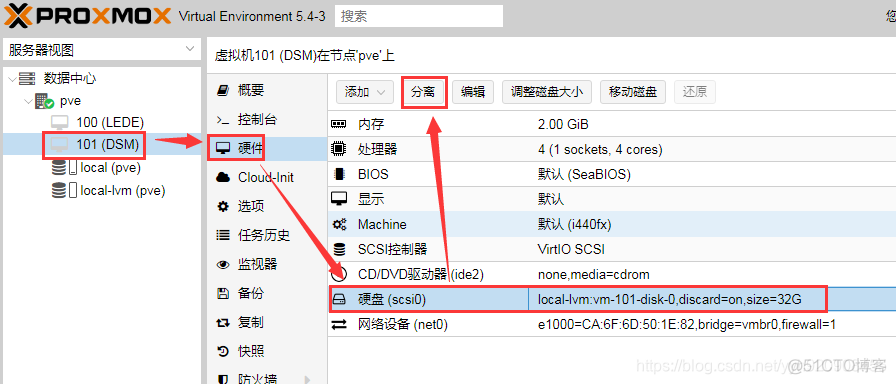Click the 监视器 label
This screenshot has height=384, width=896.
pos(258,264)
